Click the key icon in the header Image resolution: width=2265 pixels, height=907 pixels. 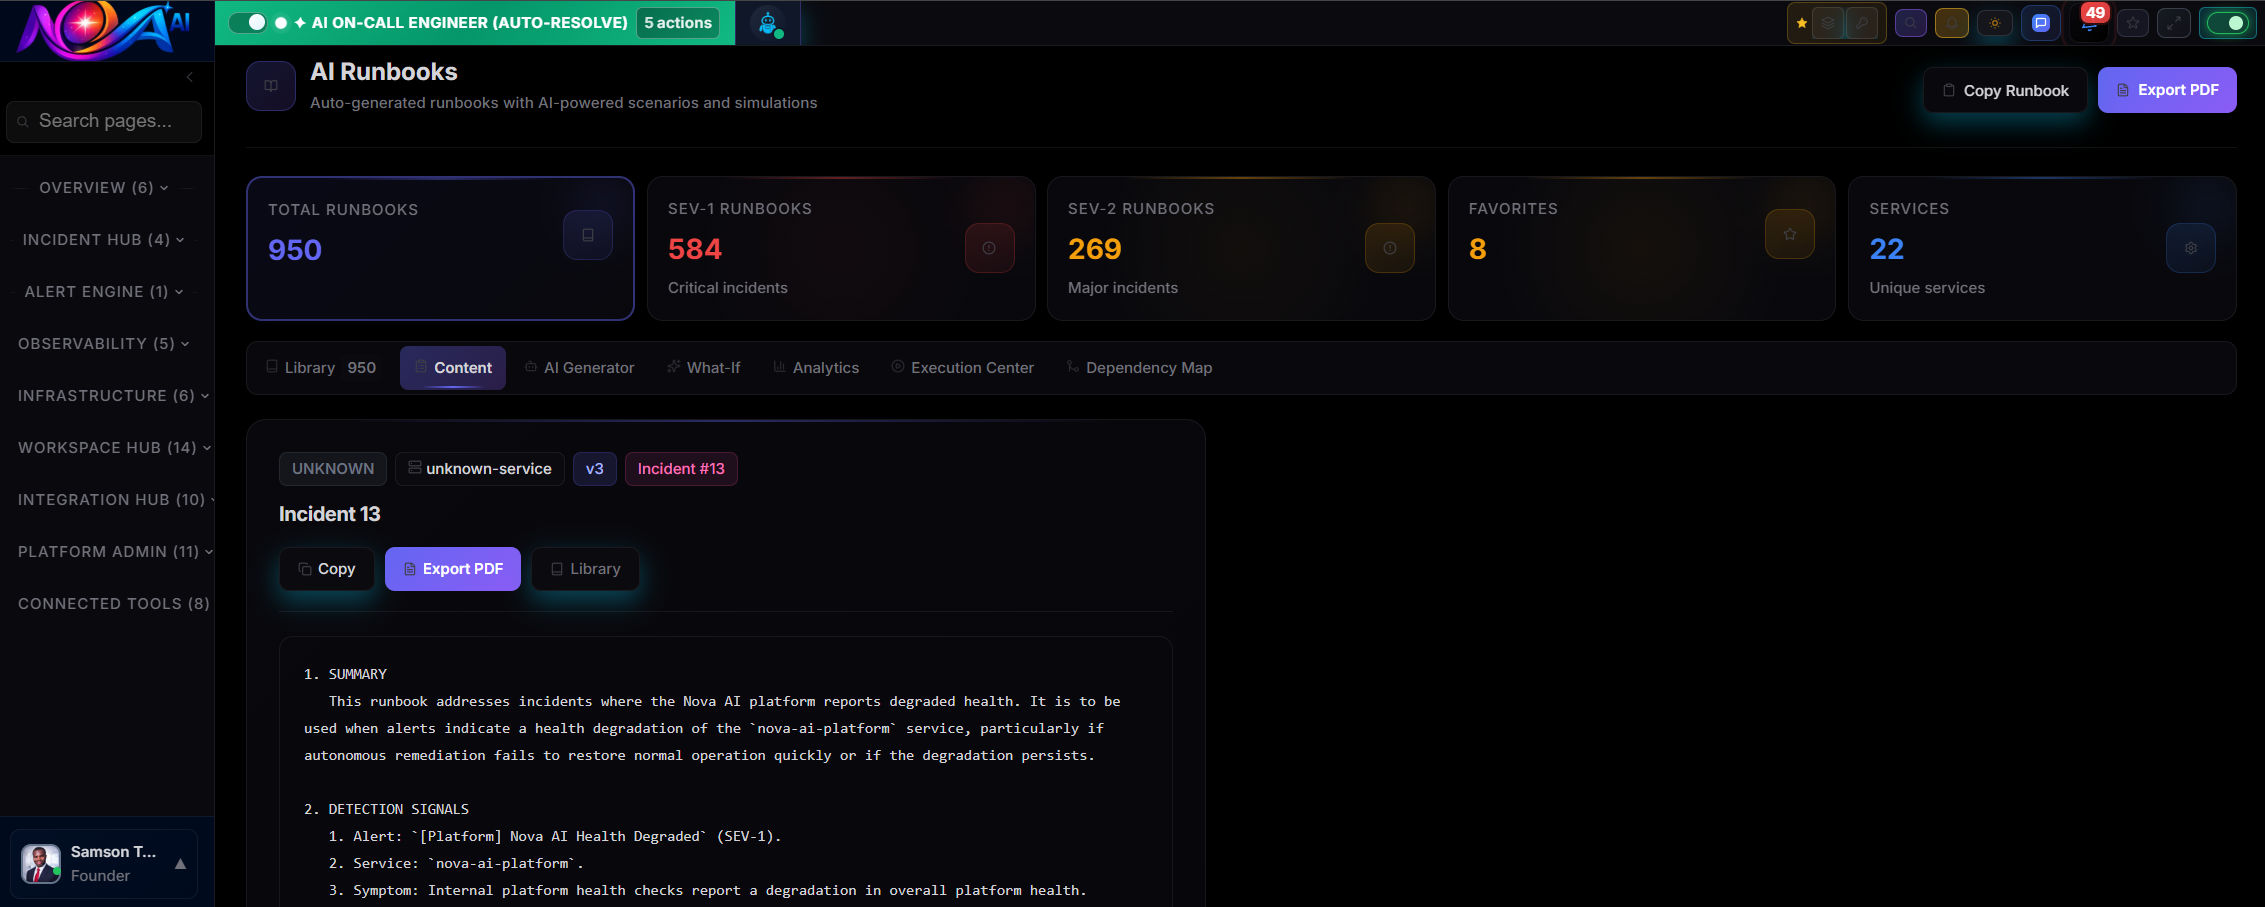click(1861, 23)
